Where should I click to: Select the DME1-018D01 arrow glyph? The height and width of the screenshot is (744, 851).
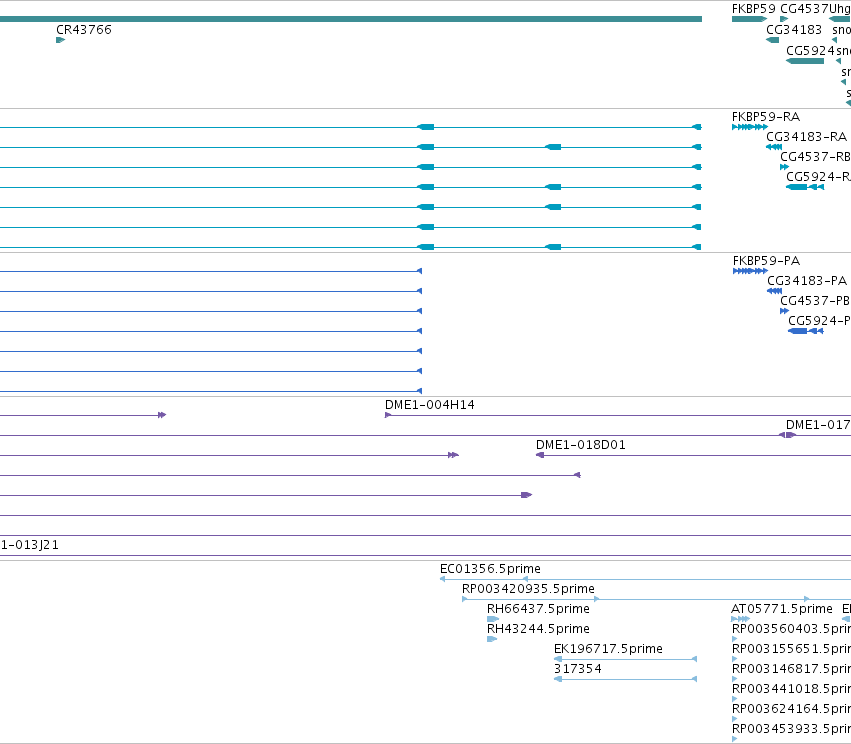pos(540,455)
